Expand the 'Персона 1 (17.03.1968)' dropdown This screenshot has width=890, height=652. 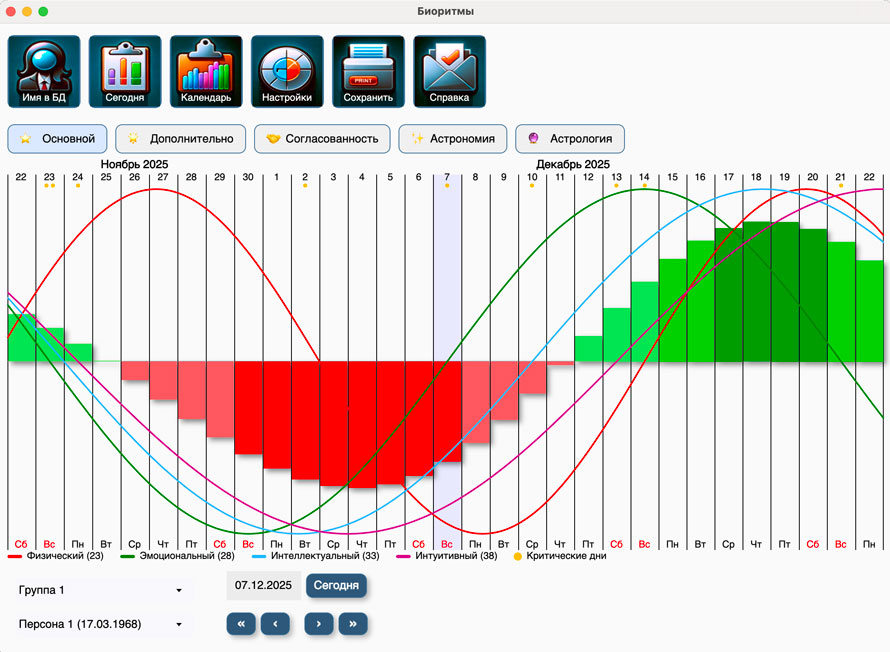click(x=100, y=625)
